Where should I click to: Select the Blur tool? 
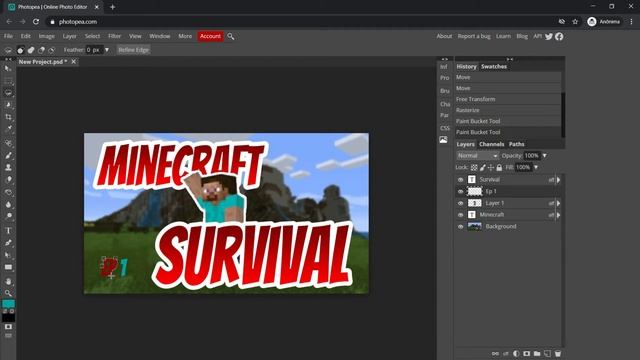pos(8,204)
